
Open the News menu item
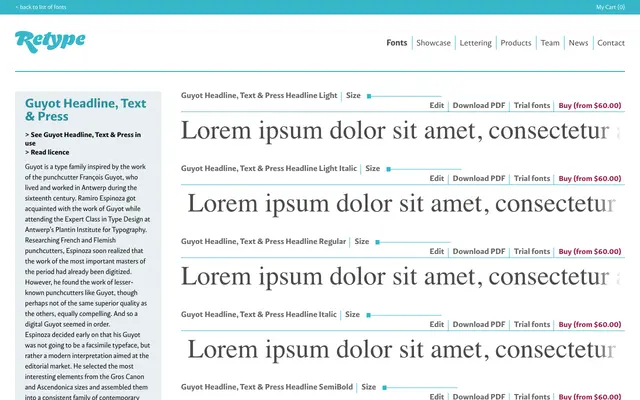578,43
